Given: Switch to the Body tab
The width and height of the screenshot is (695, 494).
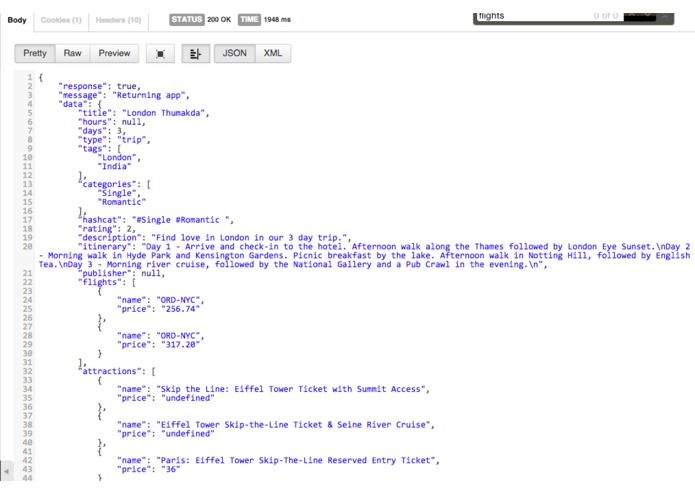Looking at the screenshot, I should [17, 20].
